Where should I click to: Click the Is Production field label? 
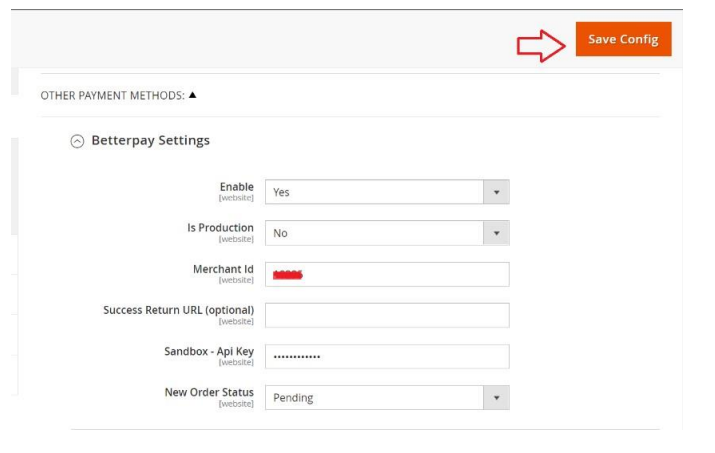pyautogui.click(x=220, y=228)
